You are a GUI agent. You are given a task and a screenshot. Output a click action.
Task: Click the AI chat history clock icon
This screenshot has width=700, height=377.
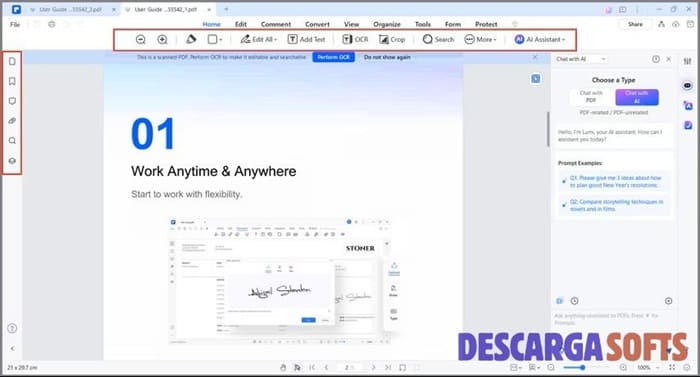[575, 301]
